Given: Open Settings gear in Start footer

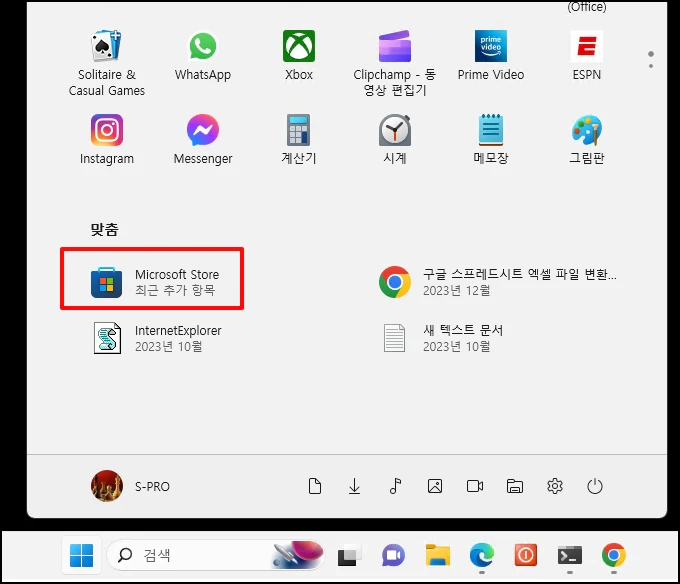Looking at the screenshot, I should pos(555,486).
